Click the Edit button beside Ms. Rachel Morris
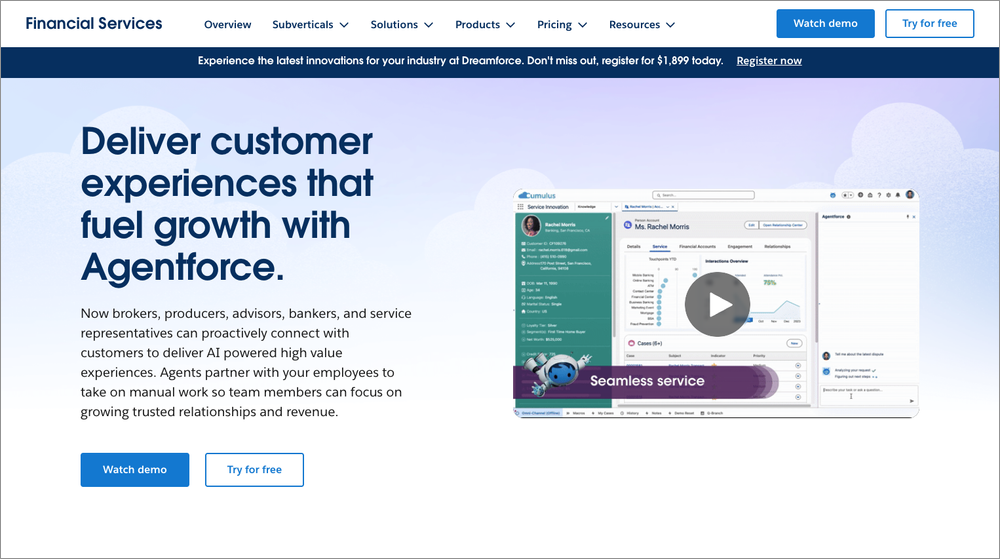The image size is (1000, 559). point(751,225)
